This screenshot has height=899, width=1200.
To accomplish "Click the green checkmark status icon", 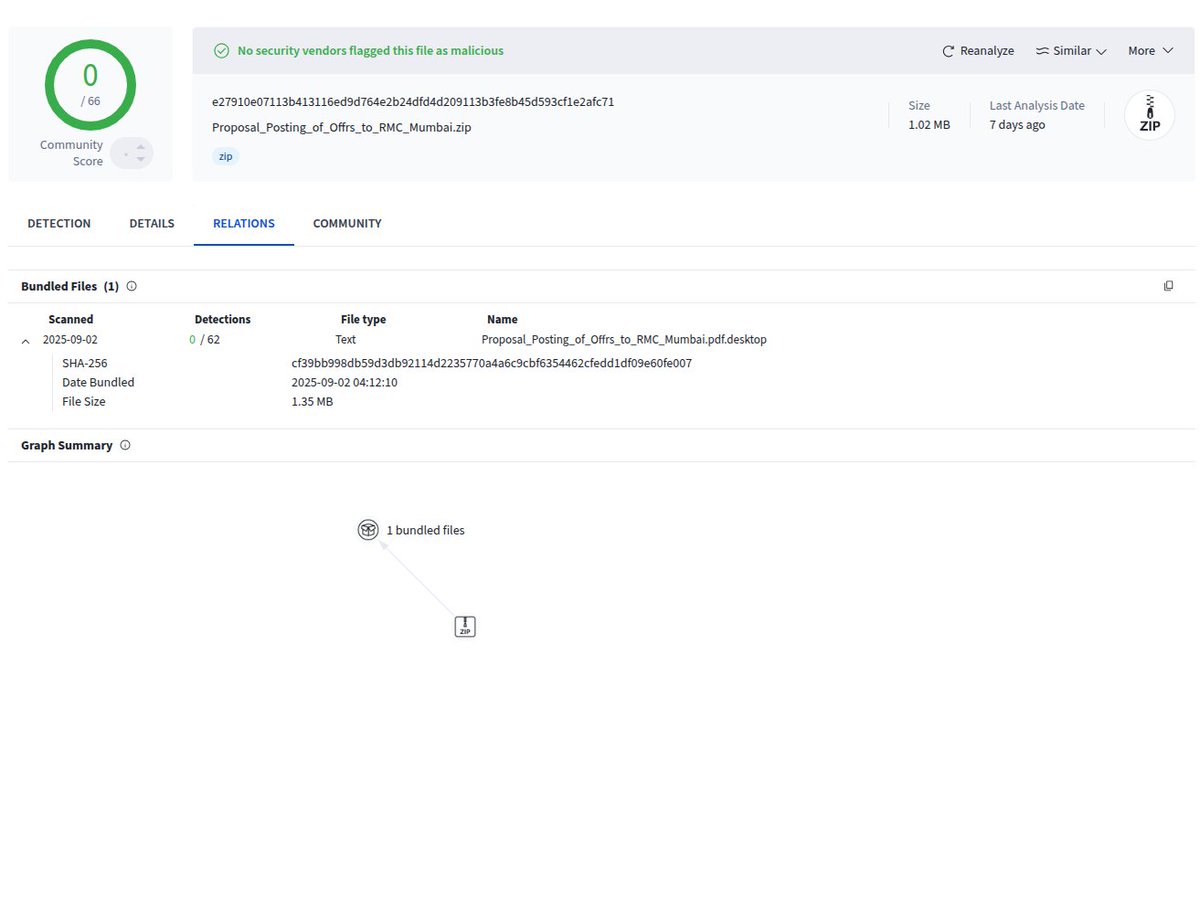I will point(222,51).
